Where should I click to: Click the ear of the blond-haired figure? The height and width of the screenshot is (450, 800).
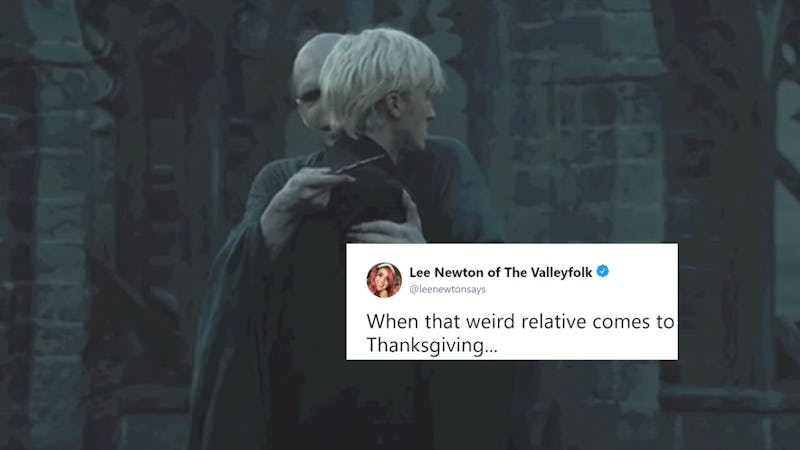click(396, 107)
